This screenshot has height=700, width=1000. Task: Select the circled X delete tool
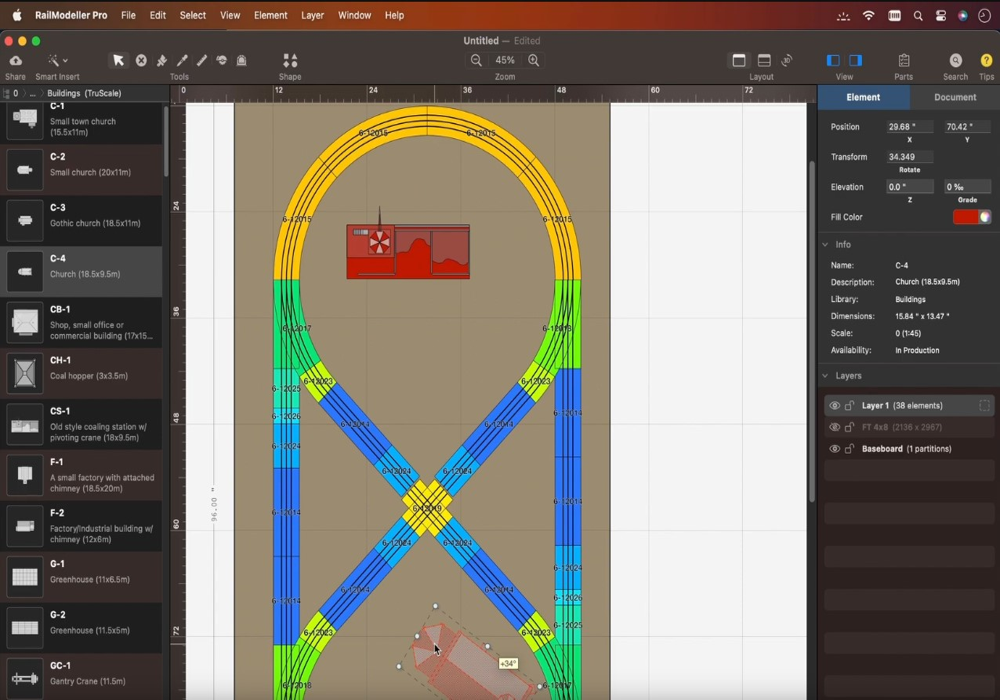pos(141,61)
